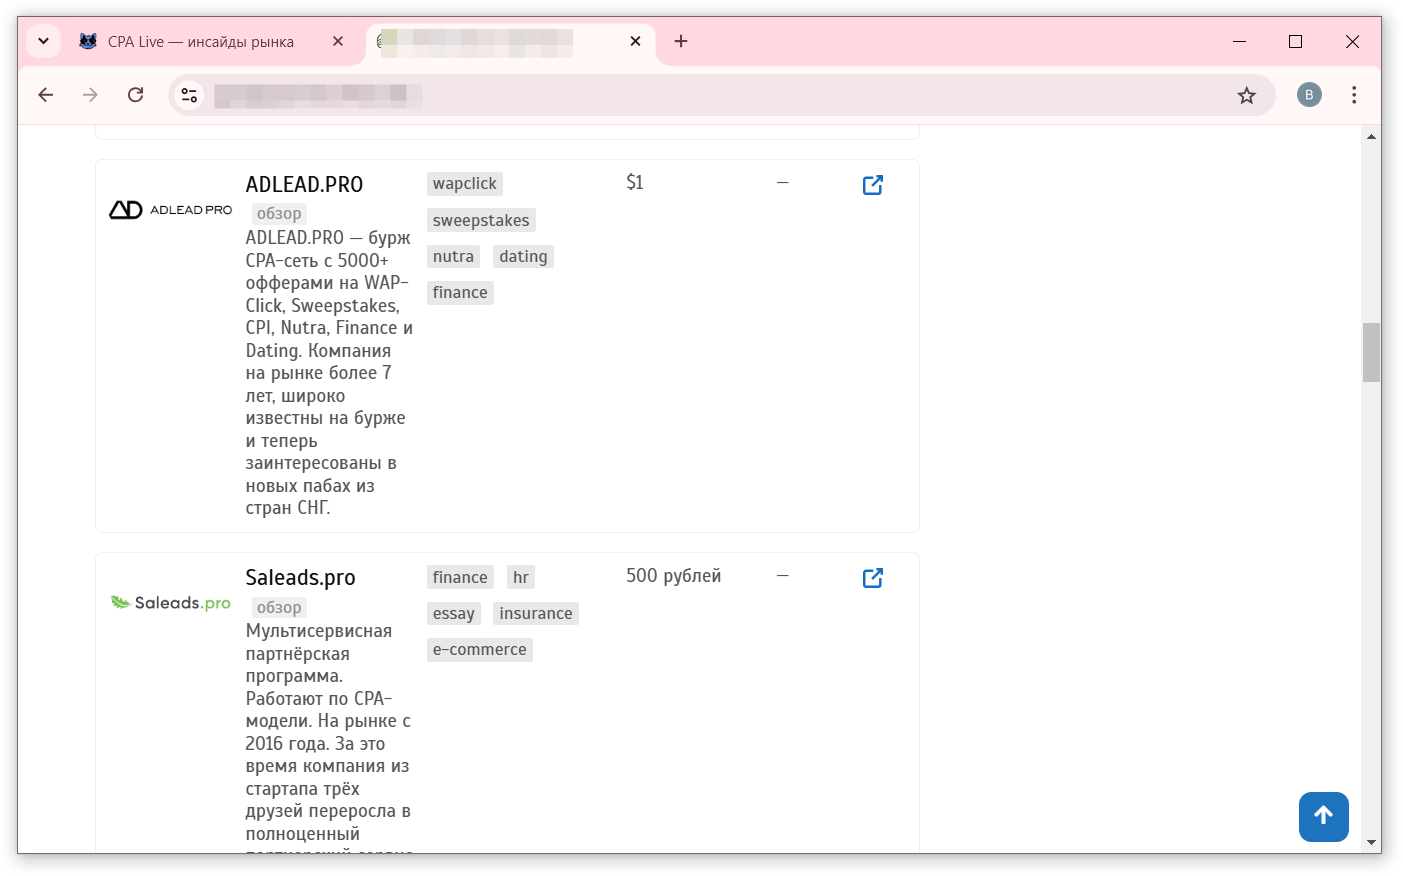Screen dimensions: 1403x876
Task: Select the wapclick tag
Action: click(464, 184)
